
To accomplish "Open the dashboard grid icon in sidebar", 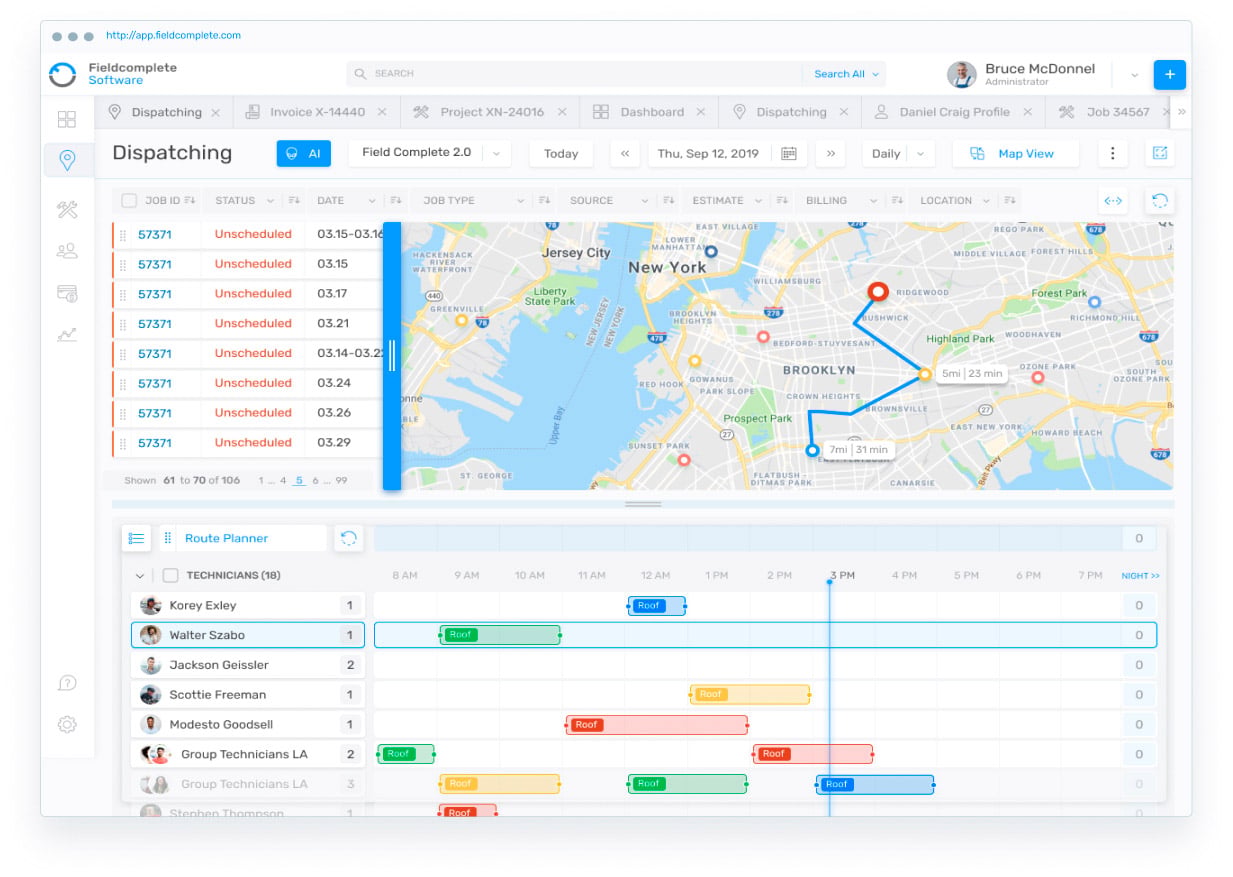I will [67, 119].
